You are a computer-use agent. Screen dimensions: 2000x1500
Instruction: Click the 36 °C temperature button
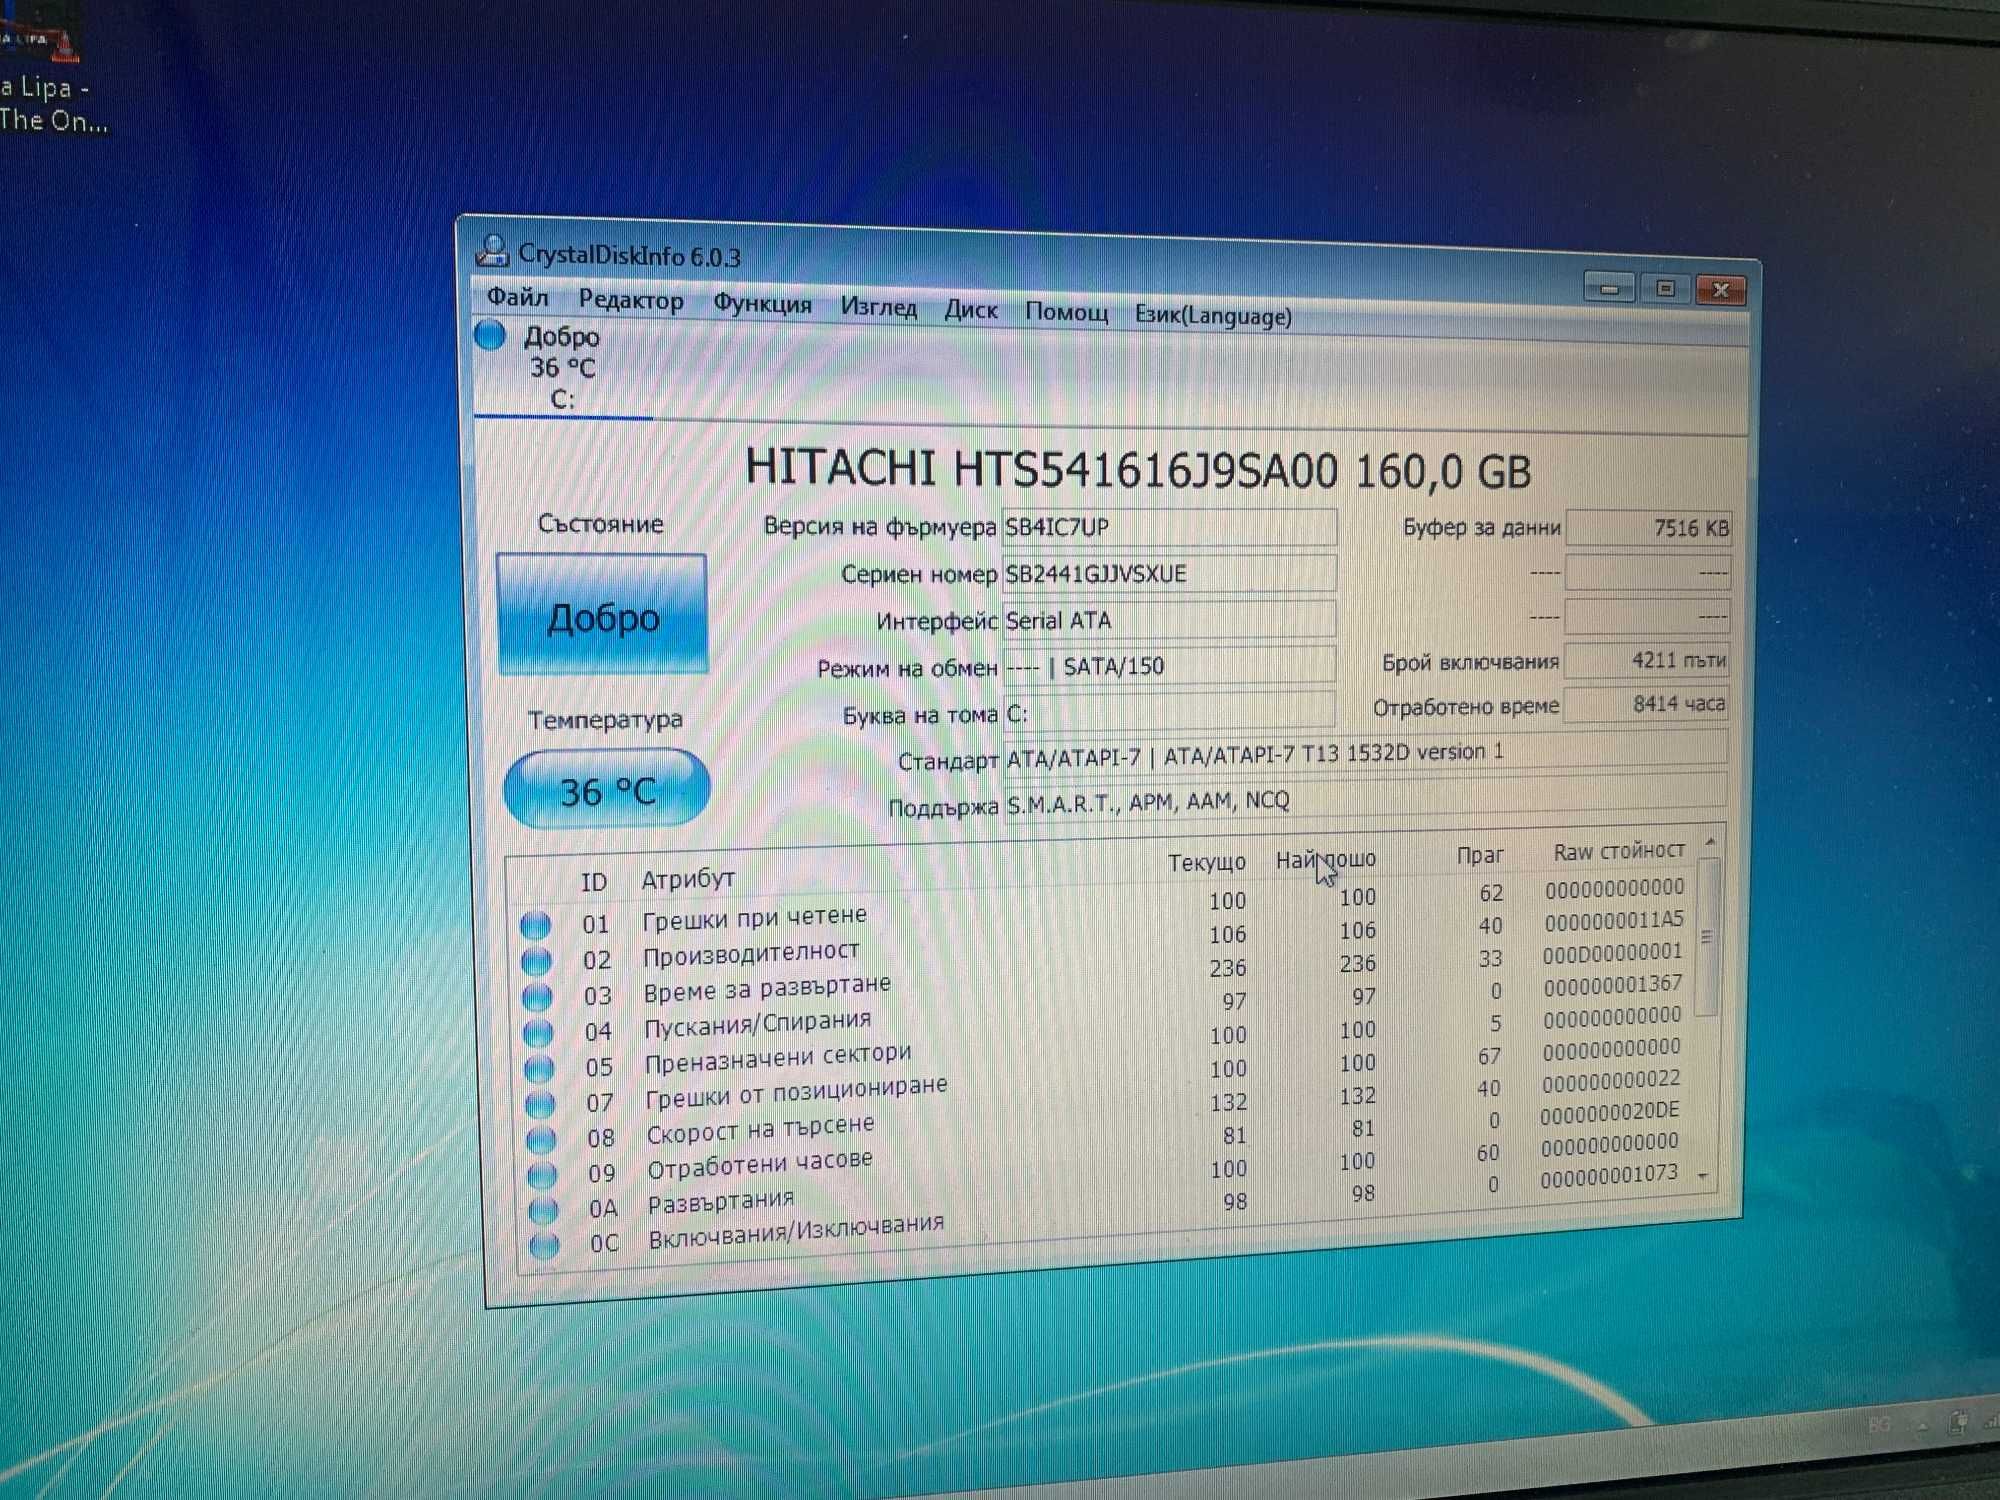coord(607,790)
